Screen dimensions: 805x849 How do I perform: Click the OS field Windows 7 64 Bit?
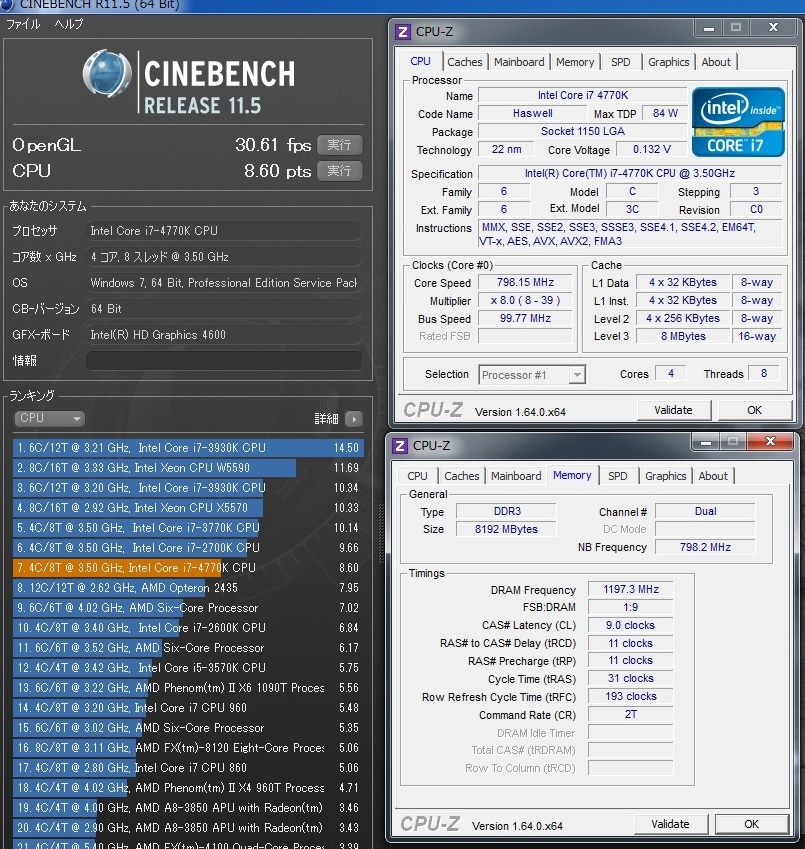[x=224, y=283]
